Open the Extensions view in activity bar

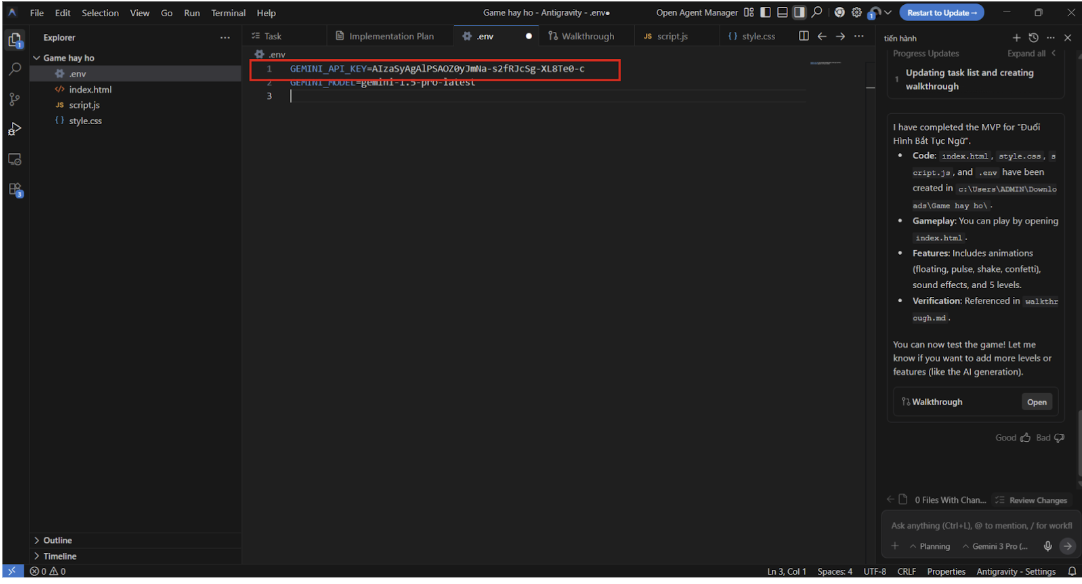(15, 189)
